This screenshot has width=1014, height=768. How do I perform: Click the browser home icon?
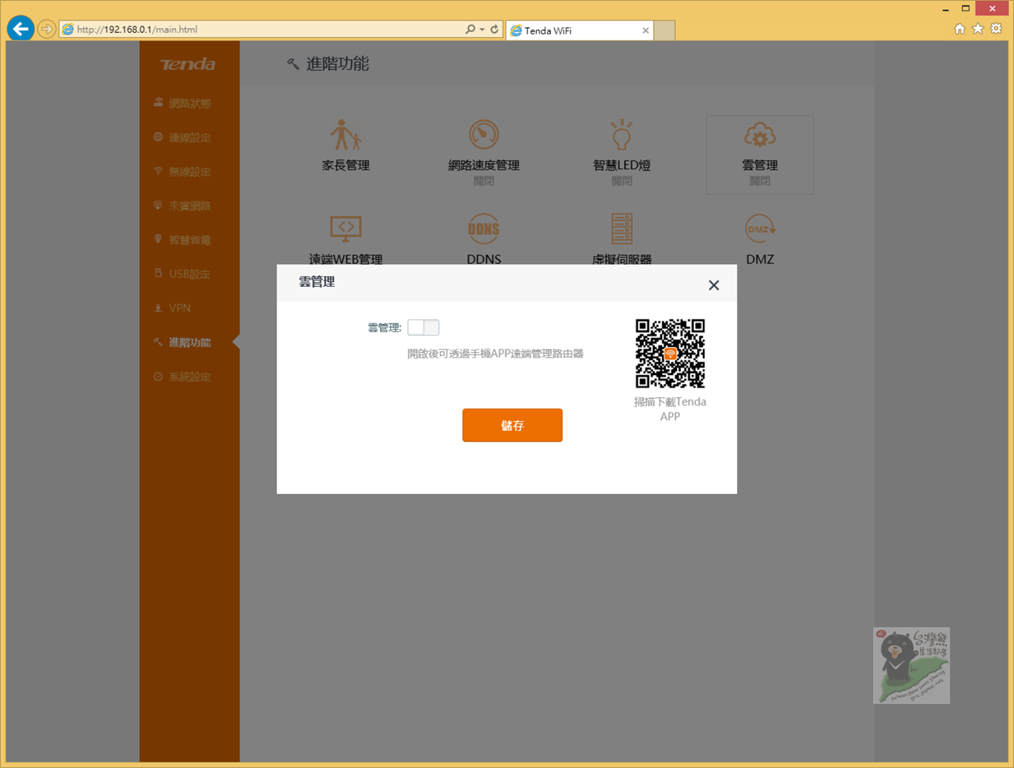pyautogui.click(x=960, y=28)
